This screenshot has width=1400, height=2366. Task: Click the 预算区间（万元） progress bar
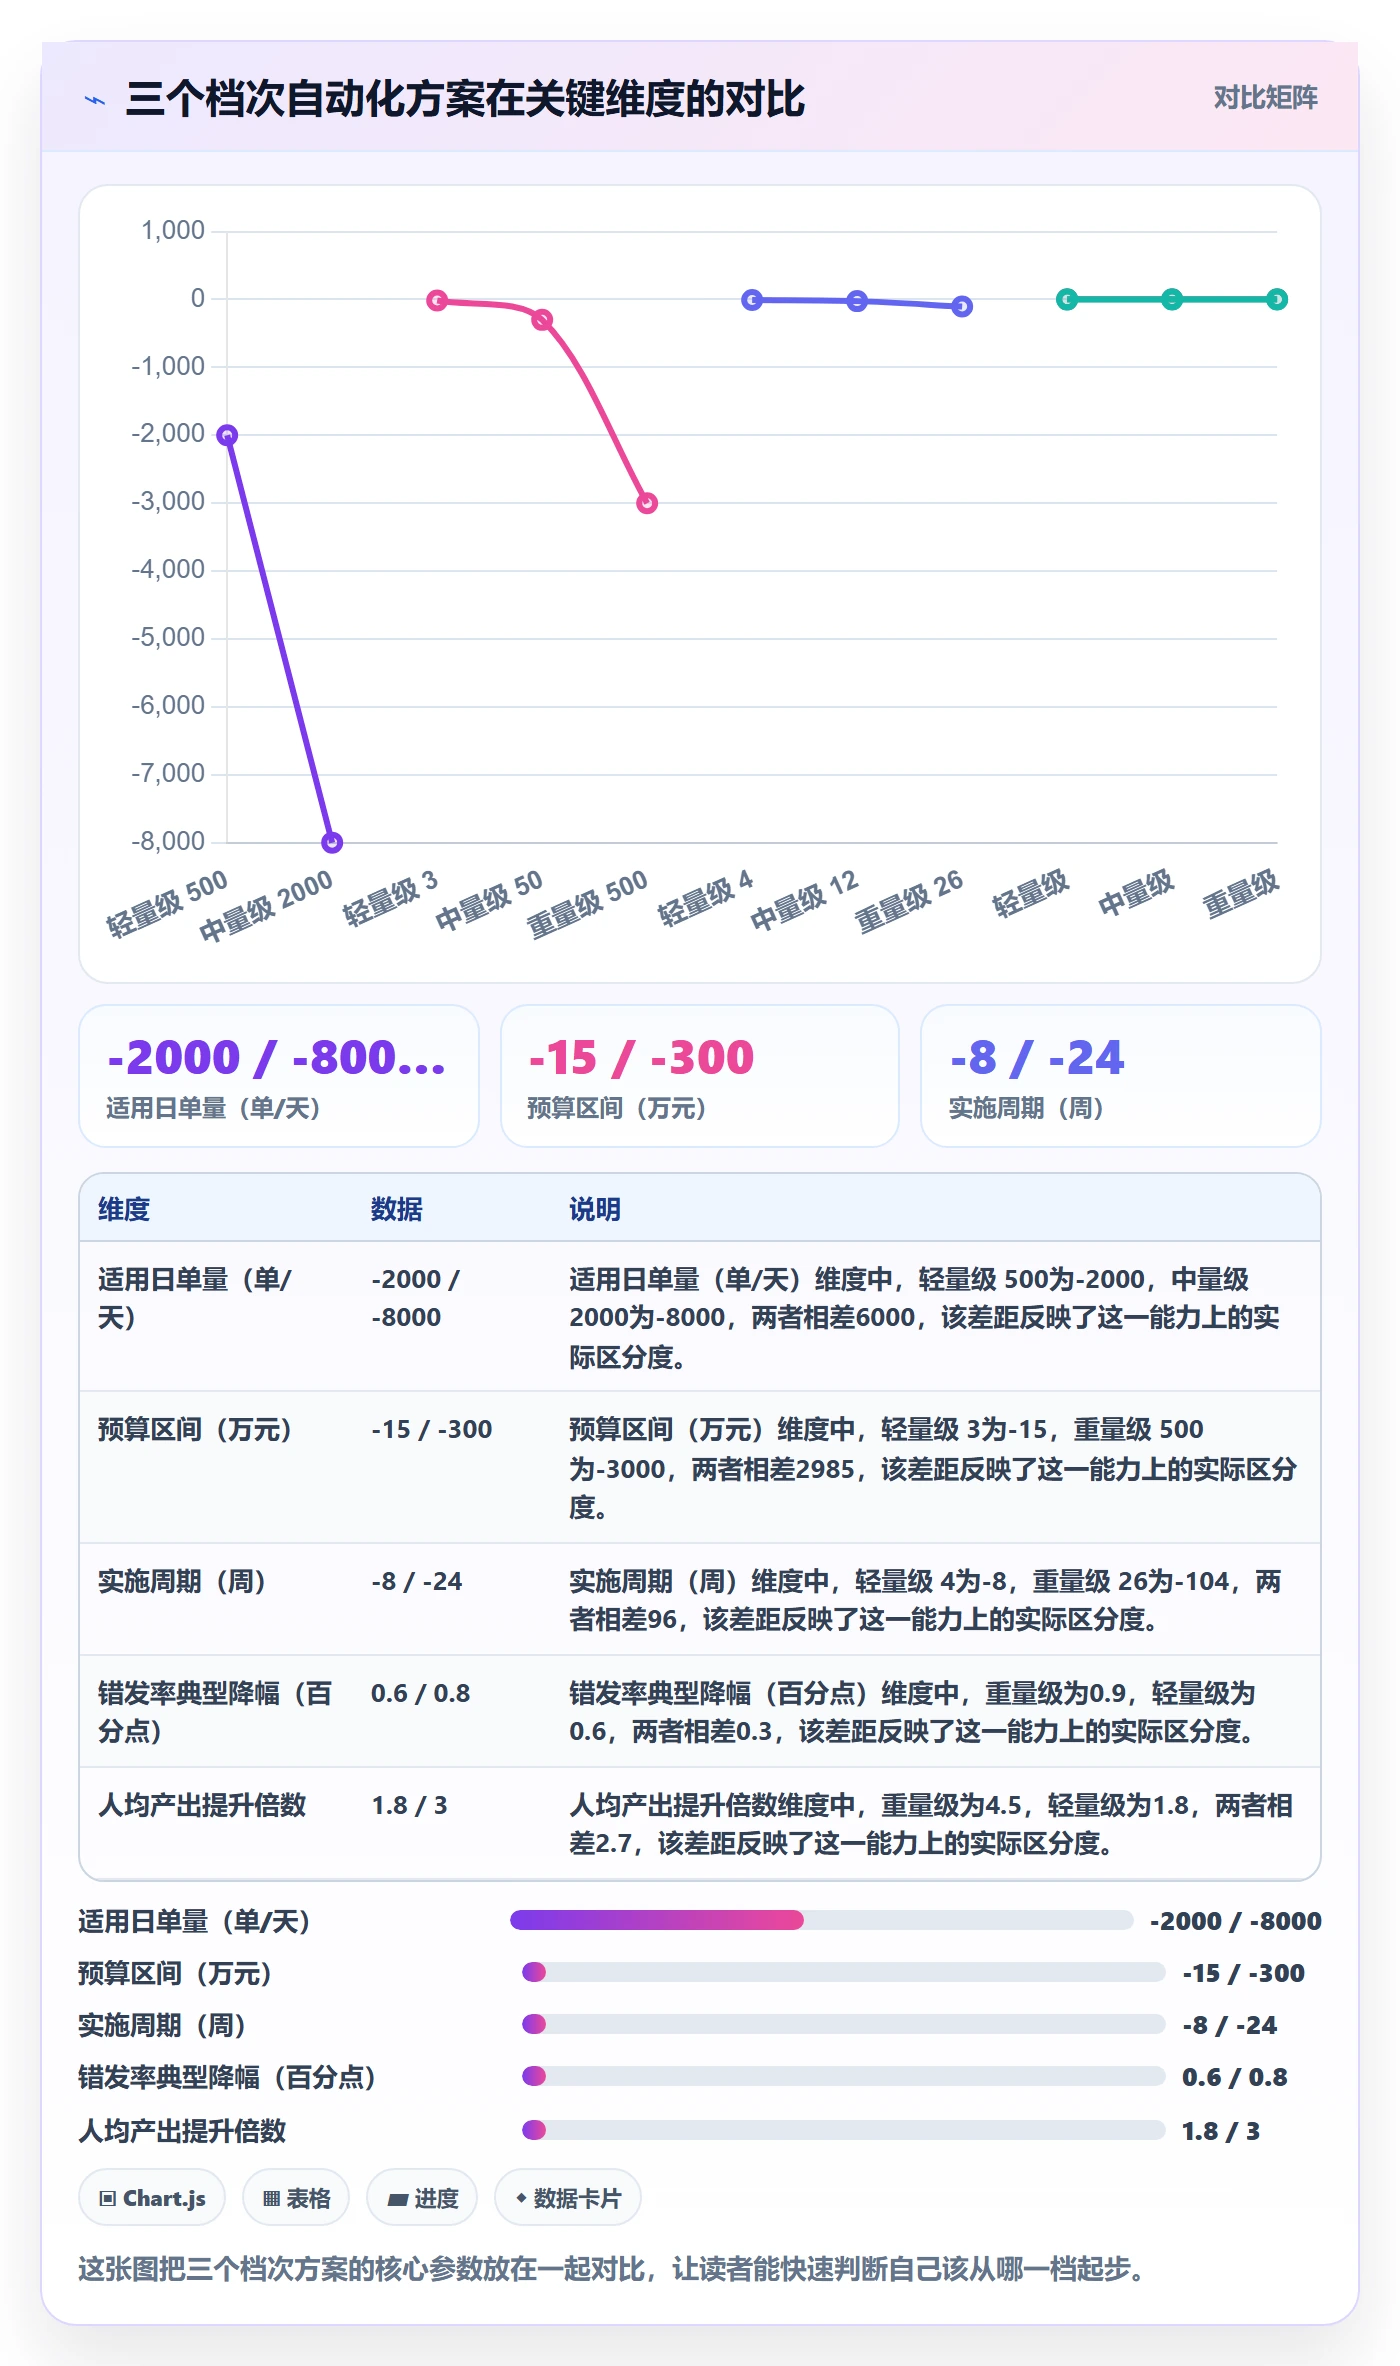tap(843, 1972)
